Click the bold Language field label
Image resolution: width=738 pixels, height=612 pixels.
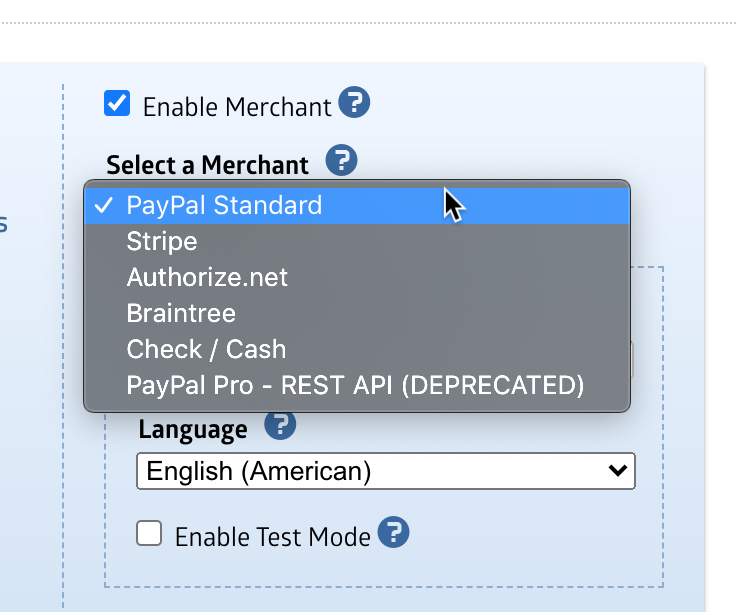(193, 430)
